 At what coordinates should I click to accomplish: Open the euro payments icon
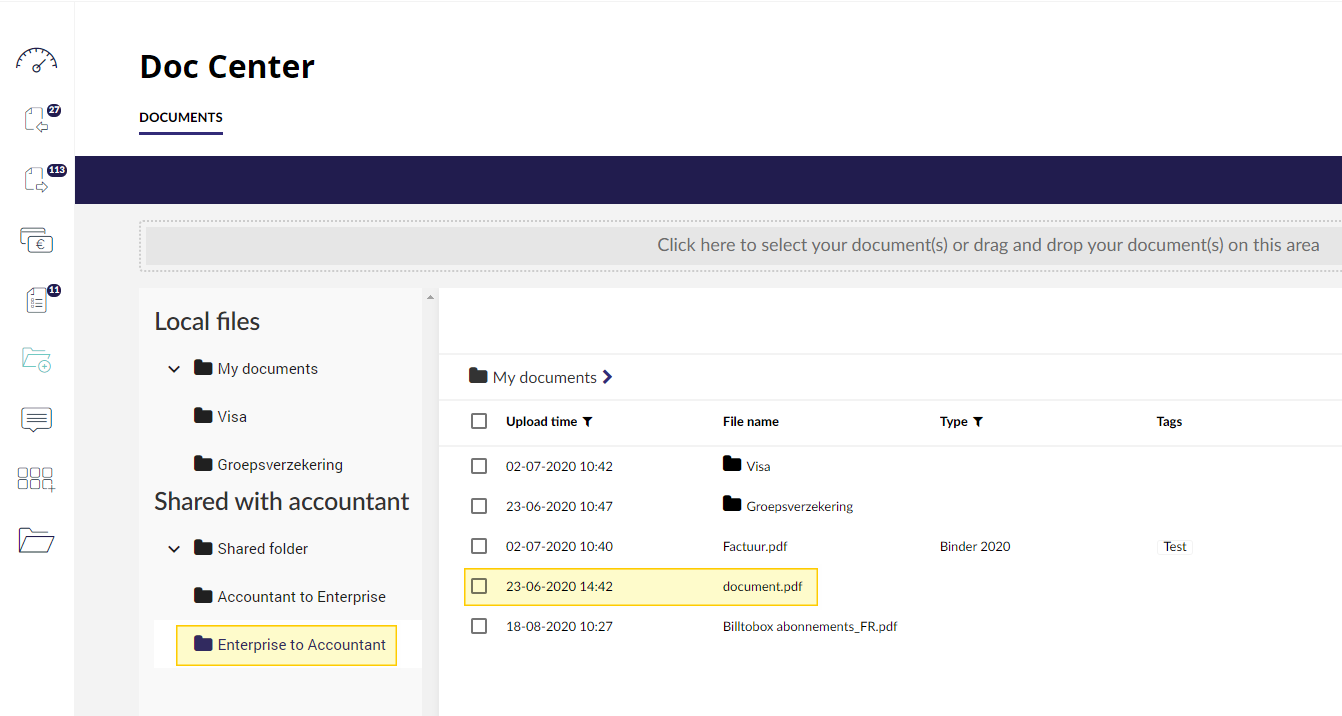[x=36, y=240]
